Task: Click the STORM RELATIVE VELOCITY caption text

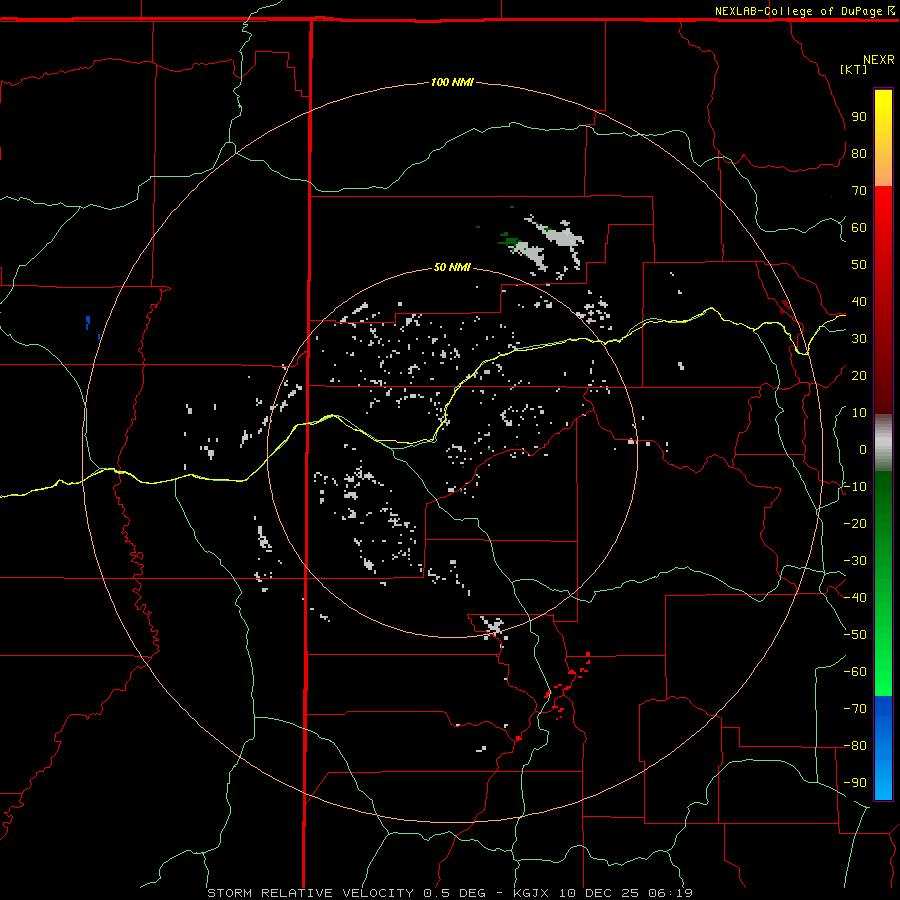Action: (310, 893)
